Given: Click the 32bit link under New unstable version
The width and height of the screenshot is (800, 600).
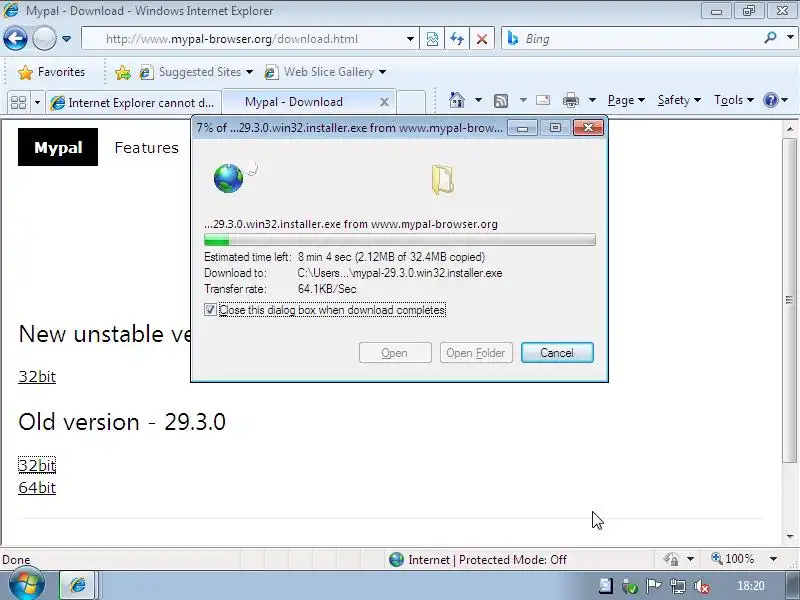Looking at the screenshot, I should pos(37,377).
